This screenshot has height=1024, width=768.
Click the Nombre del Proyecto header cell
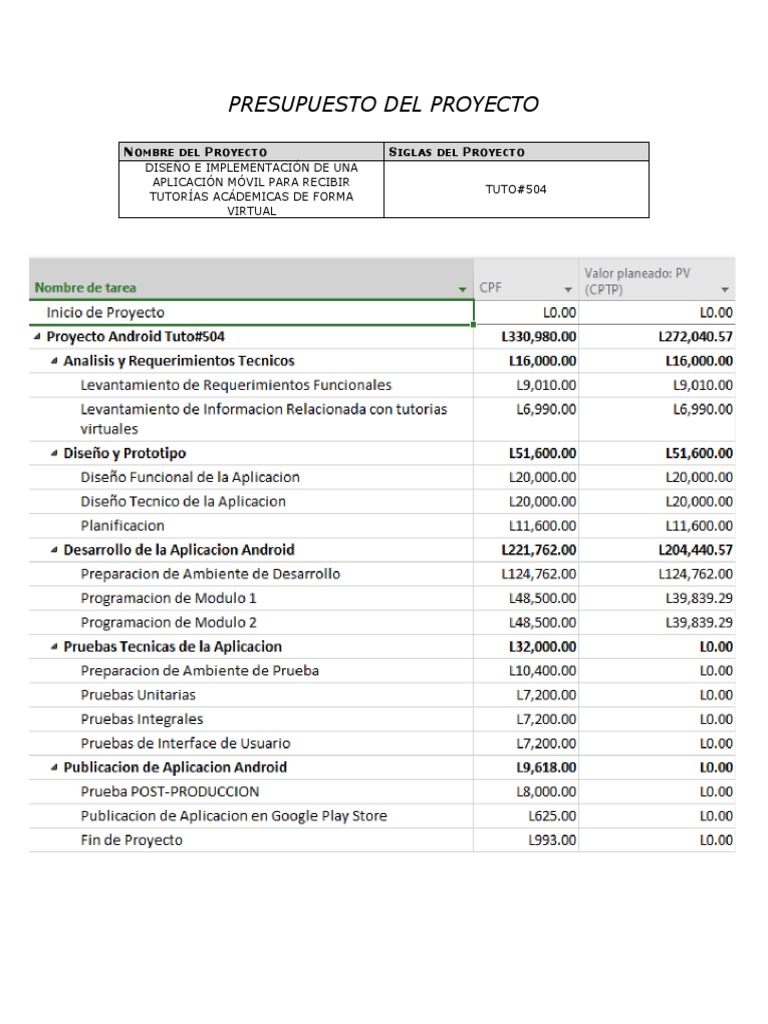251,152
